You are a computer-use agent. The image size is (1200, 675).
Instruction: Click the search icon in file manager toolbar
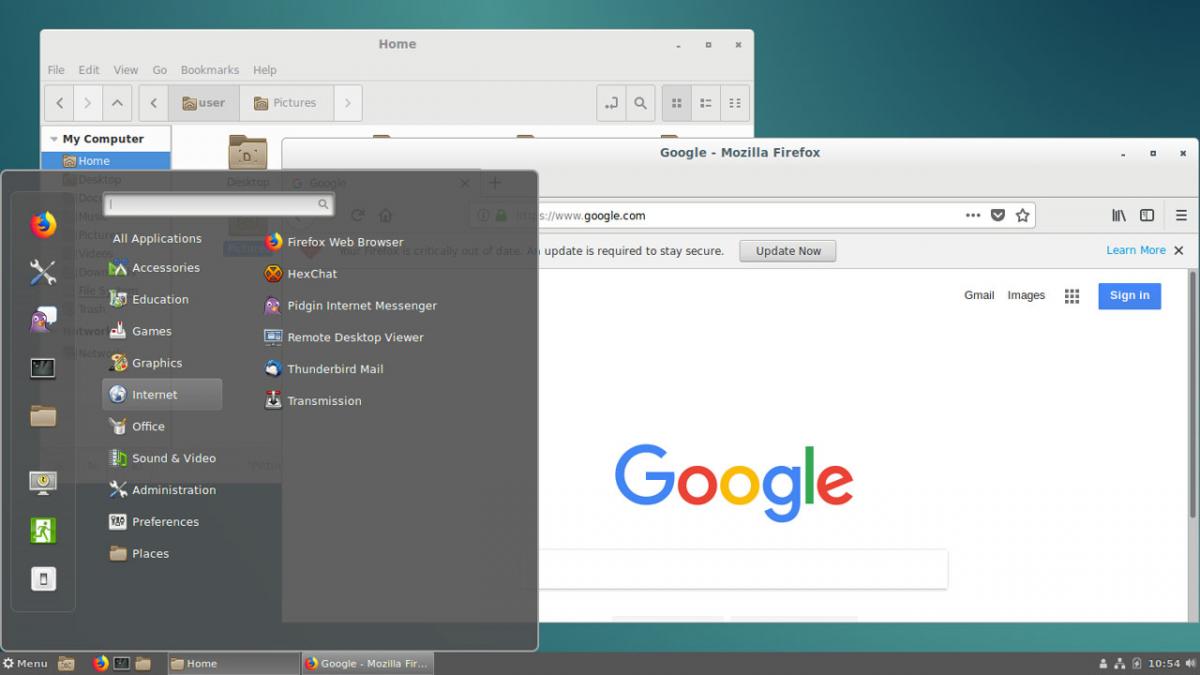click(641, 103)
